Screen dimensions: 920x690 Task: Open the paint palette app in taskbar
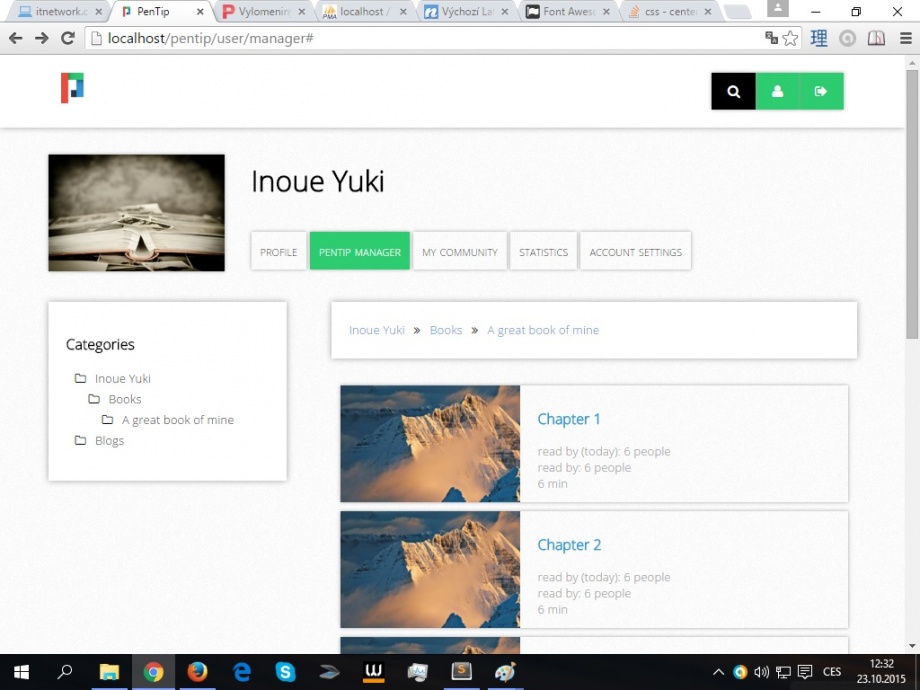pyautogui.click(x=505, y=672)
